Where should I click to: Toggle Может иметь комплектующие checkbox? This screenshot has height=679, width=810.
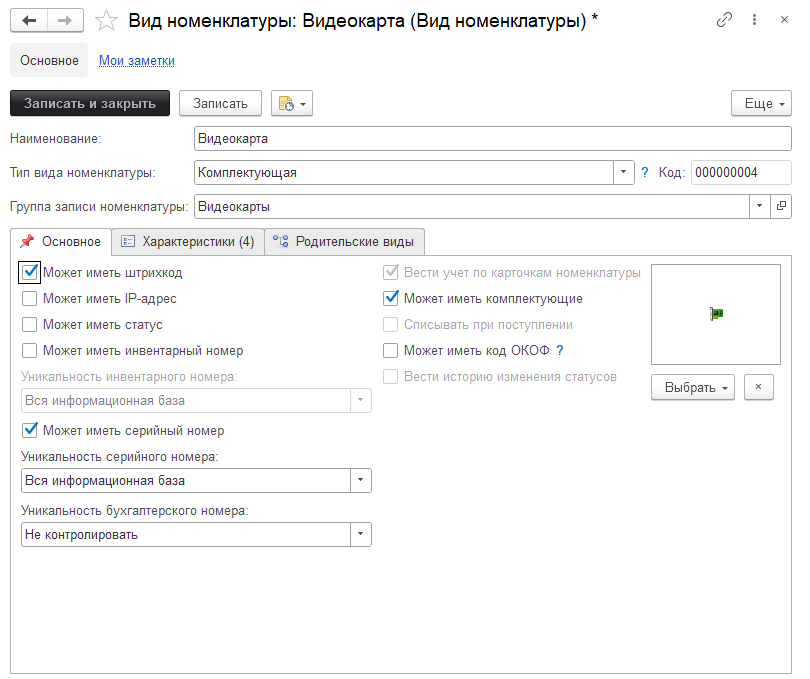click(x=392, y=298)
